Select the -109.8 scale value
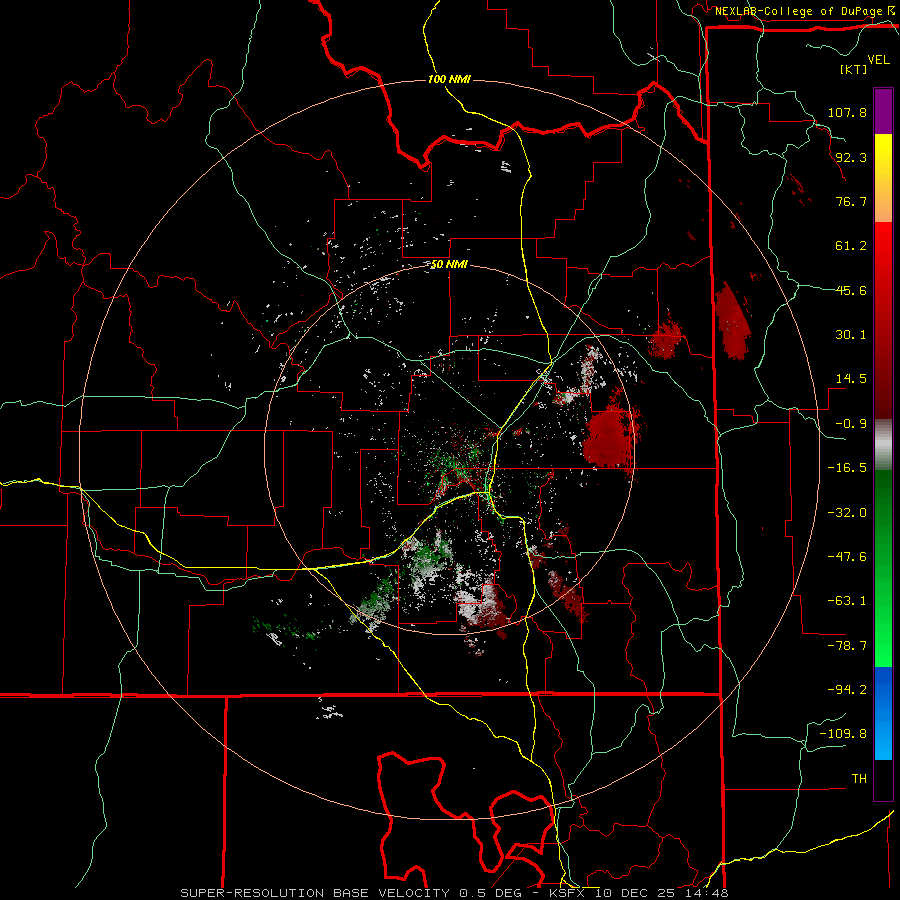The height and width of the screenshot is (900, 900). point(843,734)
